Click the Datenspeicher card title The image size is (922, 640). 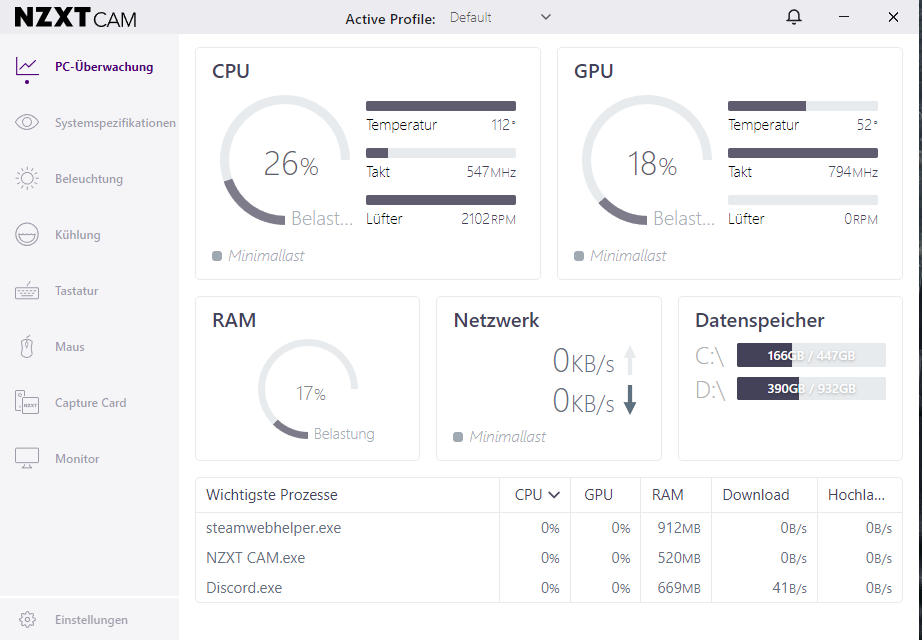click(x=760, y=320)
